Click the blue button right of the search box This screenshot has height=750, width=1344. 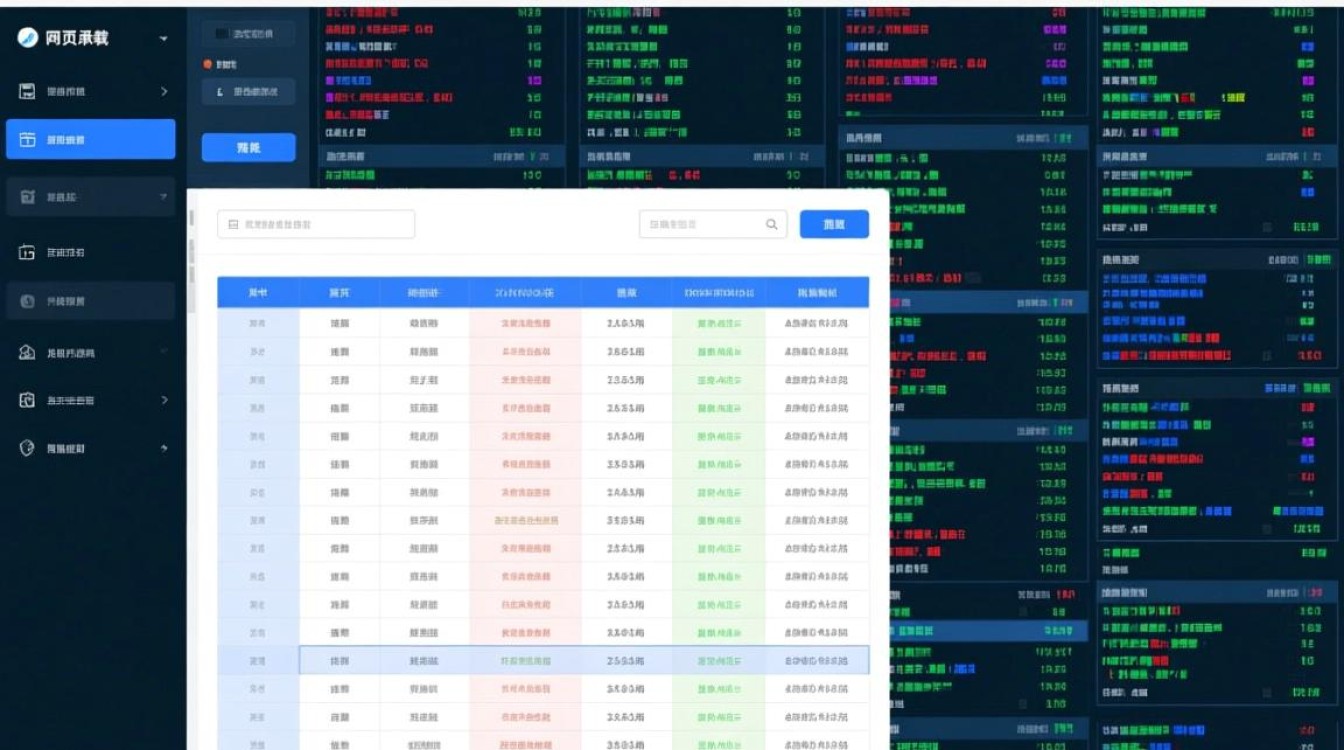coord(834,225)
